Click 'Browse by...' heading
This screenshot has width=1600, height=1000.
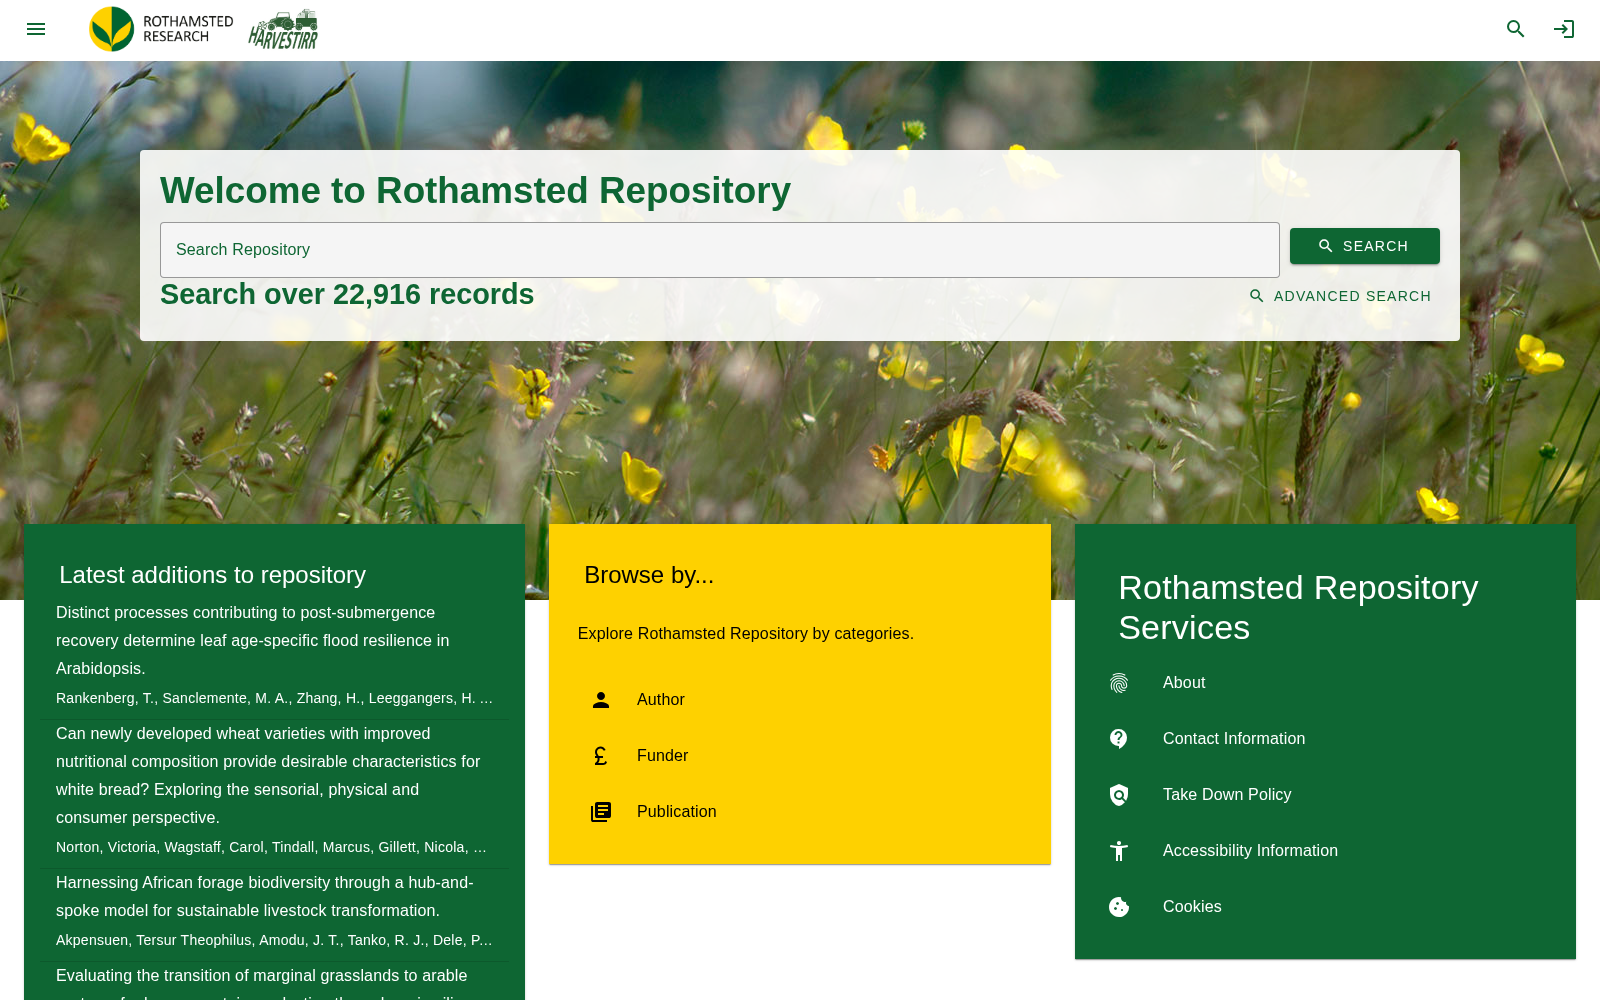[649, 575]
